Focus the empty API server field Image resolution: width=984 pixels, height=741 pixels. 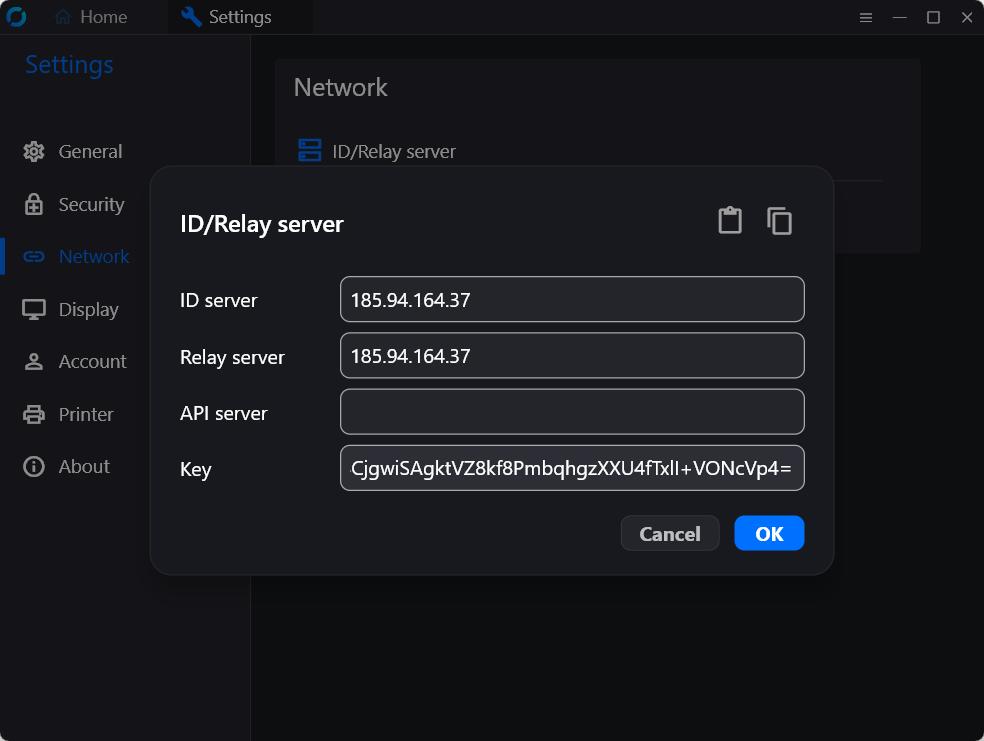click(572, 412)
